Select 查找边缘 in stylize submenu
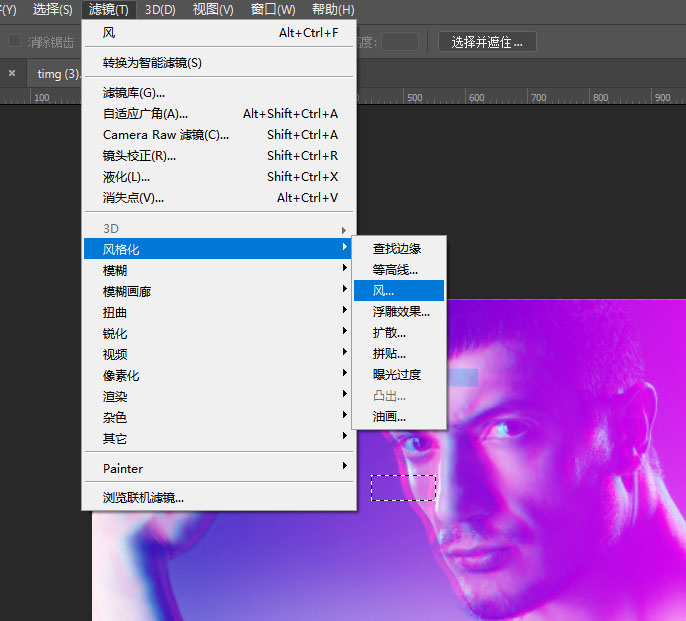686x621 pixels. click(399, 249)
